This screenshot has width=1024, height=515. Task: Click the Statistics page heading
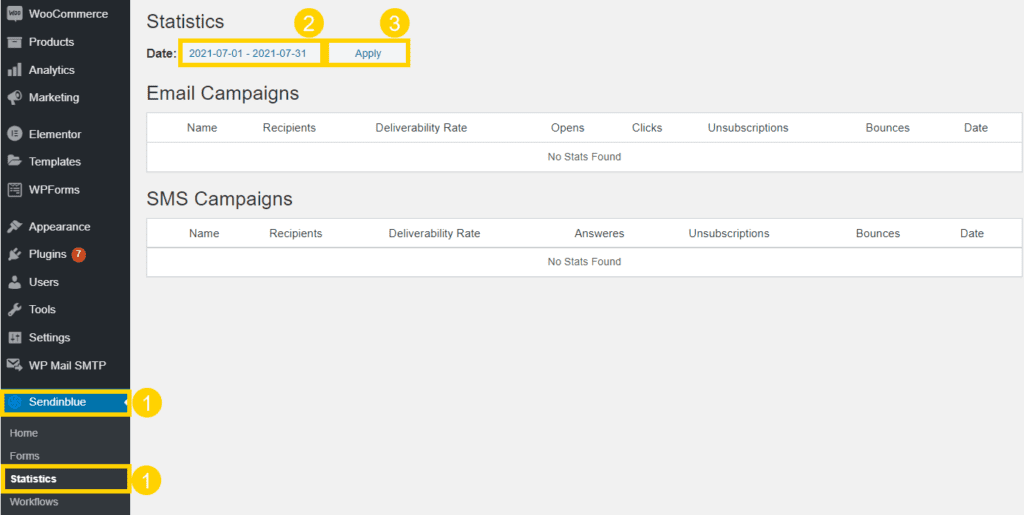click(x=185, y=22)
